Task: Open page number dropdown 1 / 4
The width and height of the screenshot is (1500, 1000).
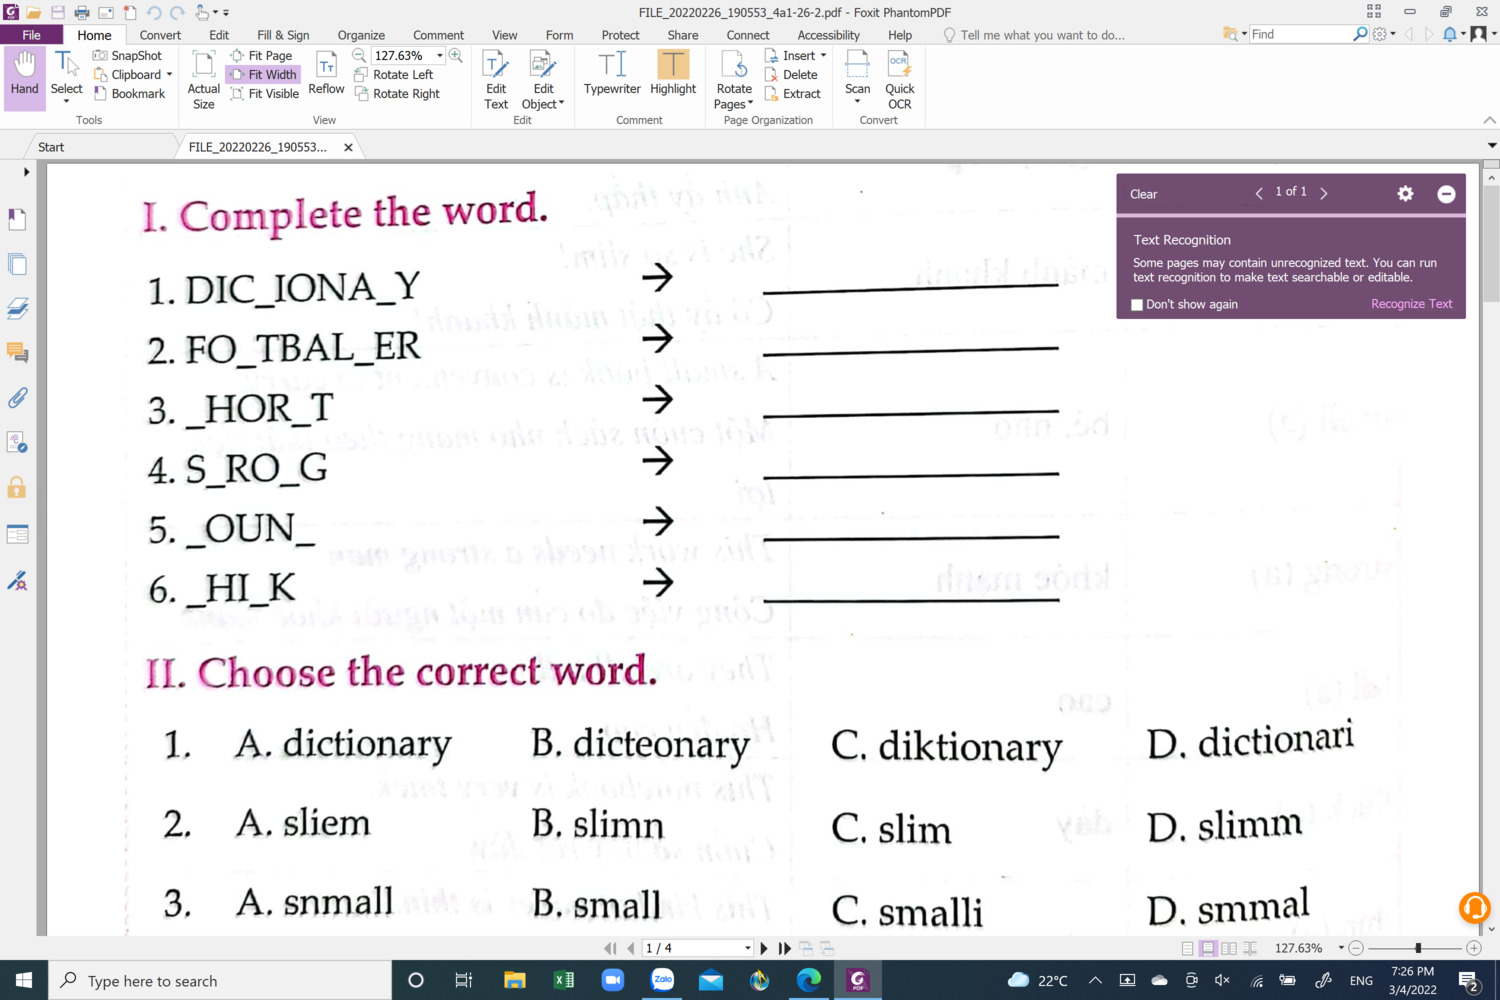Action: click(x=748, y=948)
